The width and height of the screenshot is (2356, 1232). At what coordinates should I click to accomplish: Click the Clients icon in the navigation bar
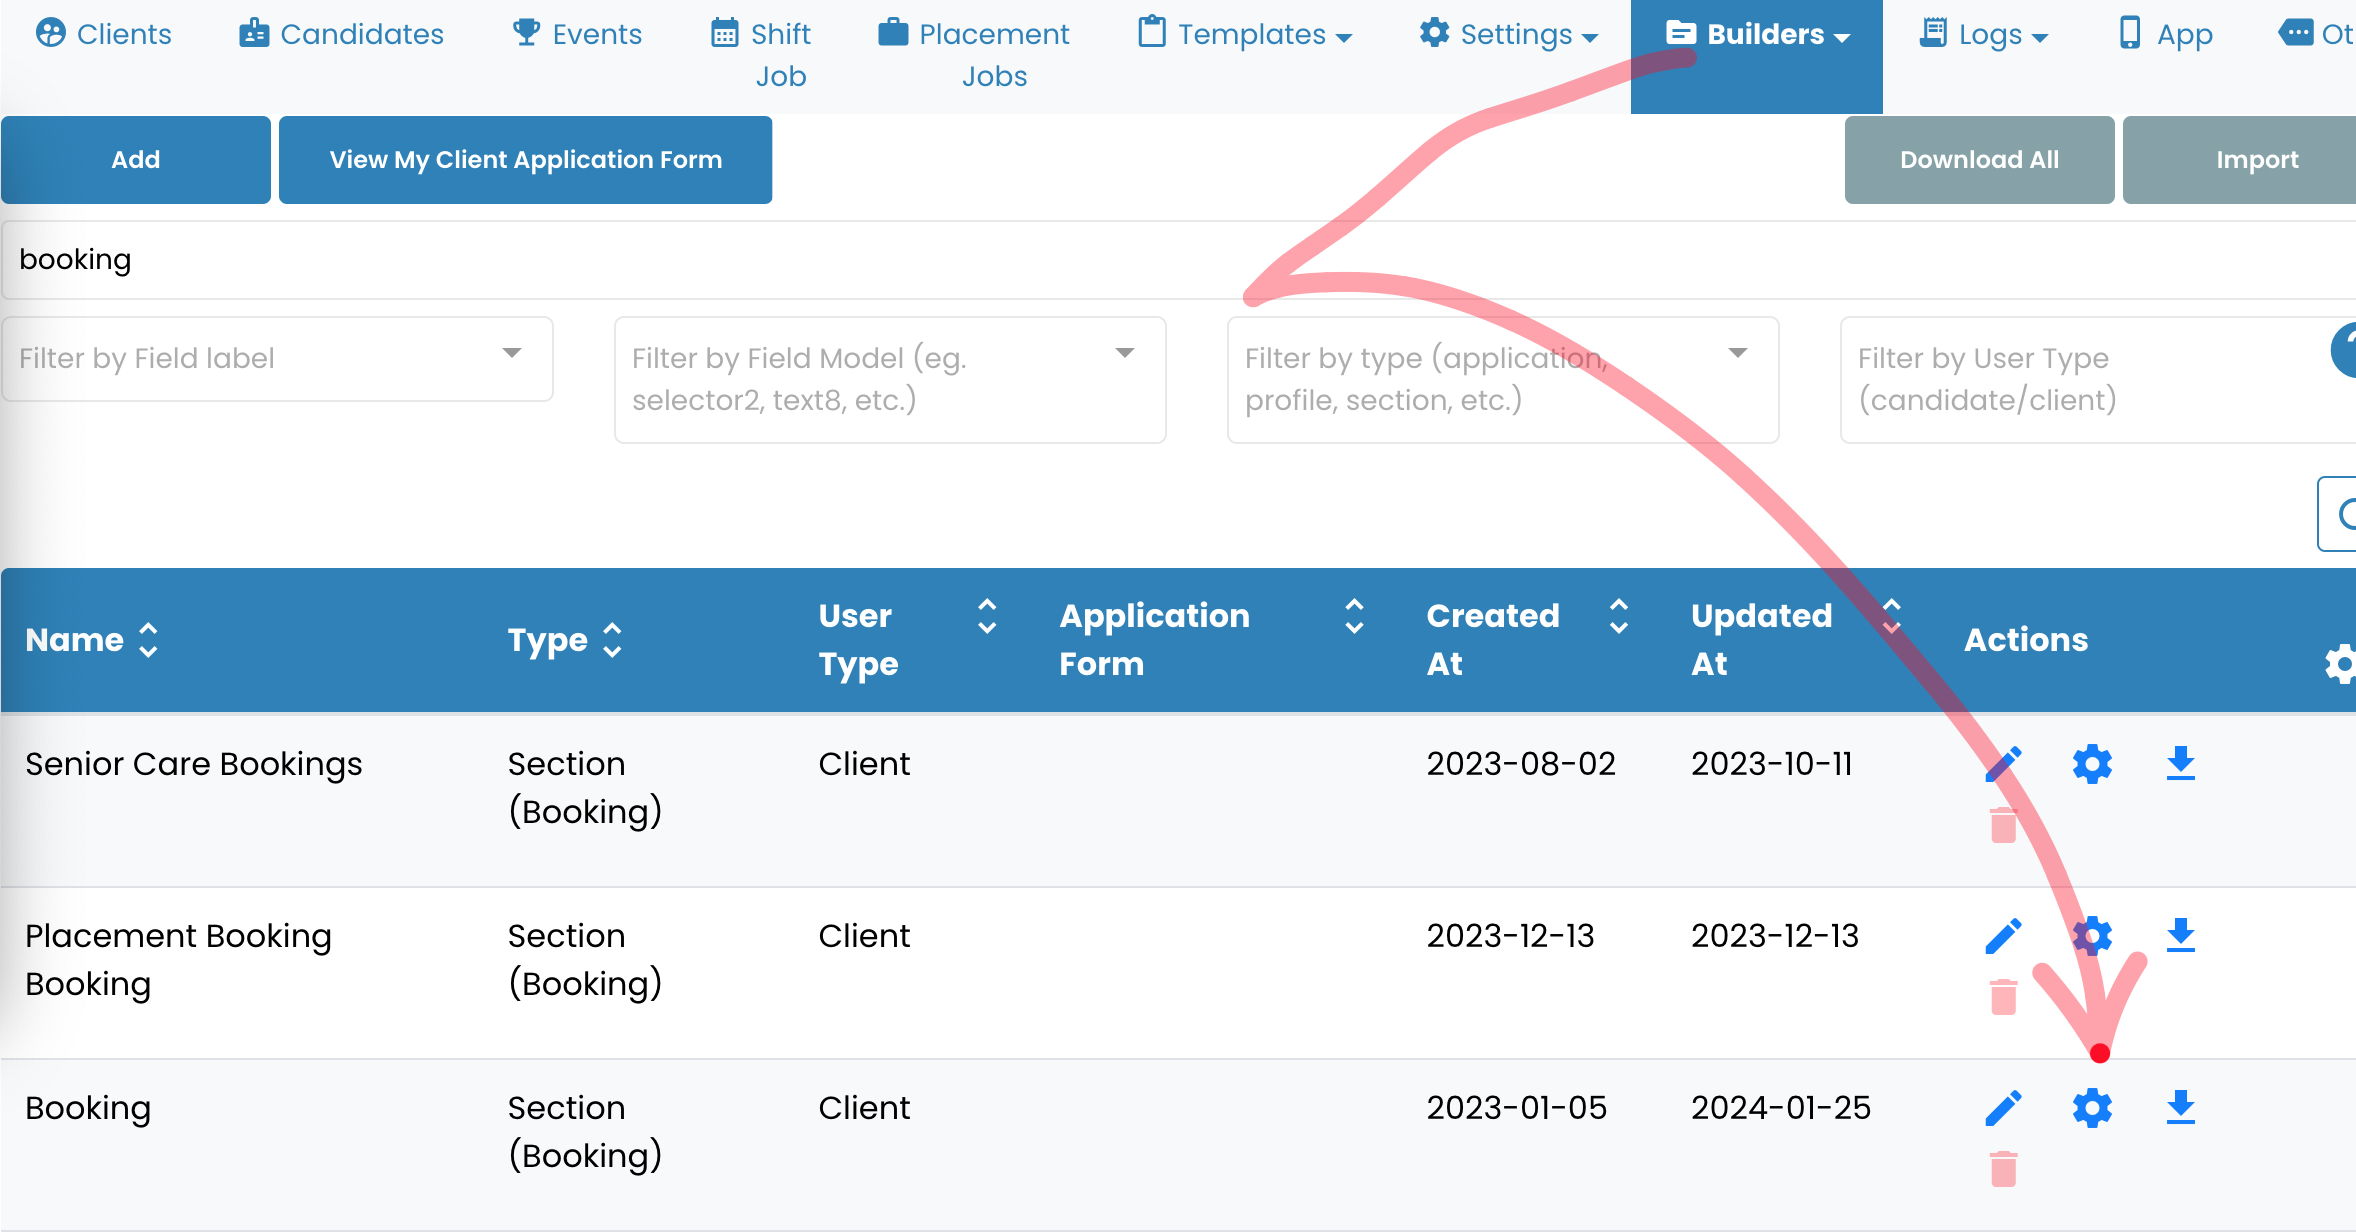[x=52, y=33]
